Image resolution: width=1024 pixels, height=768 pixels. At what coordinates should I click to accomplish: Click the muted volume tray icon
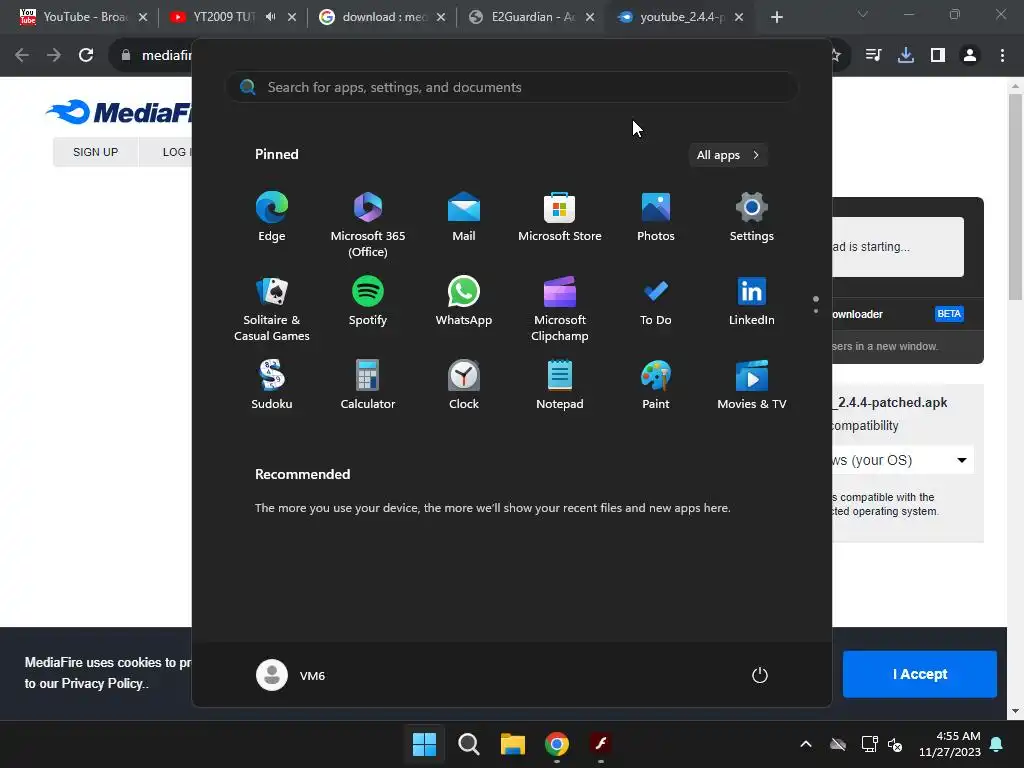tap(895, 744)
